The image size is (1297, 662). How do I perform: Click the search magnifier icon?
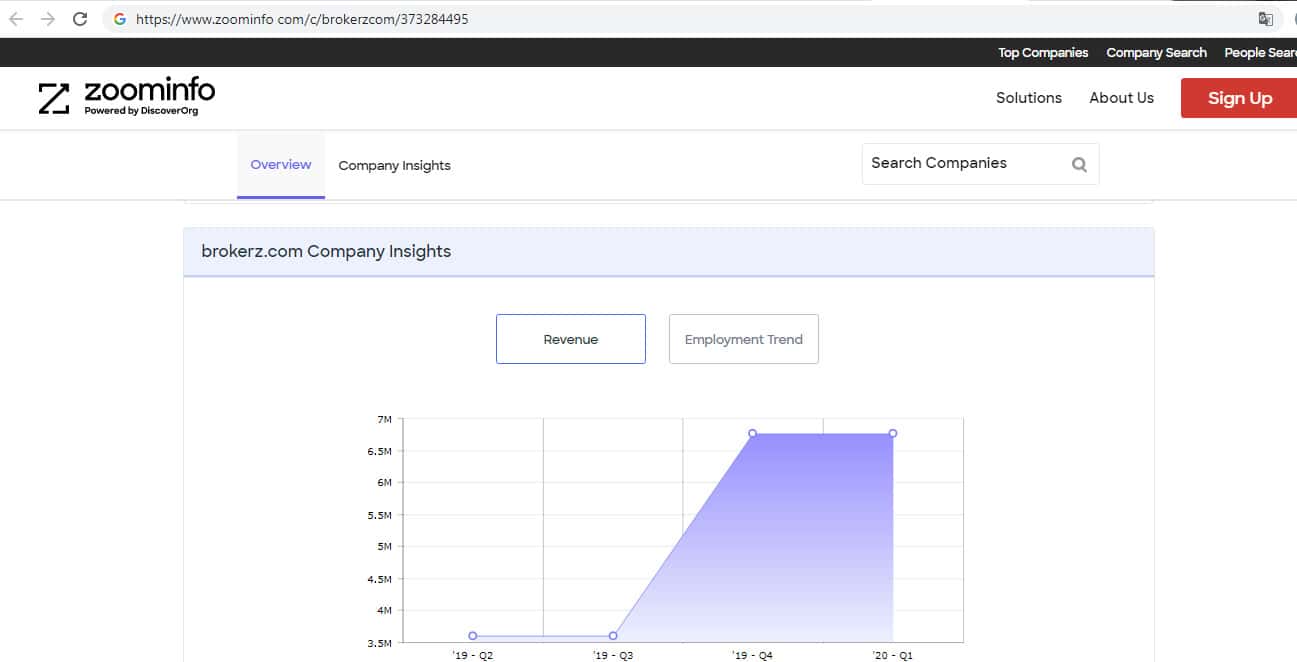pyautogui.click(x=1079, y=165)
